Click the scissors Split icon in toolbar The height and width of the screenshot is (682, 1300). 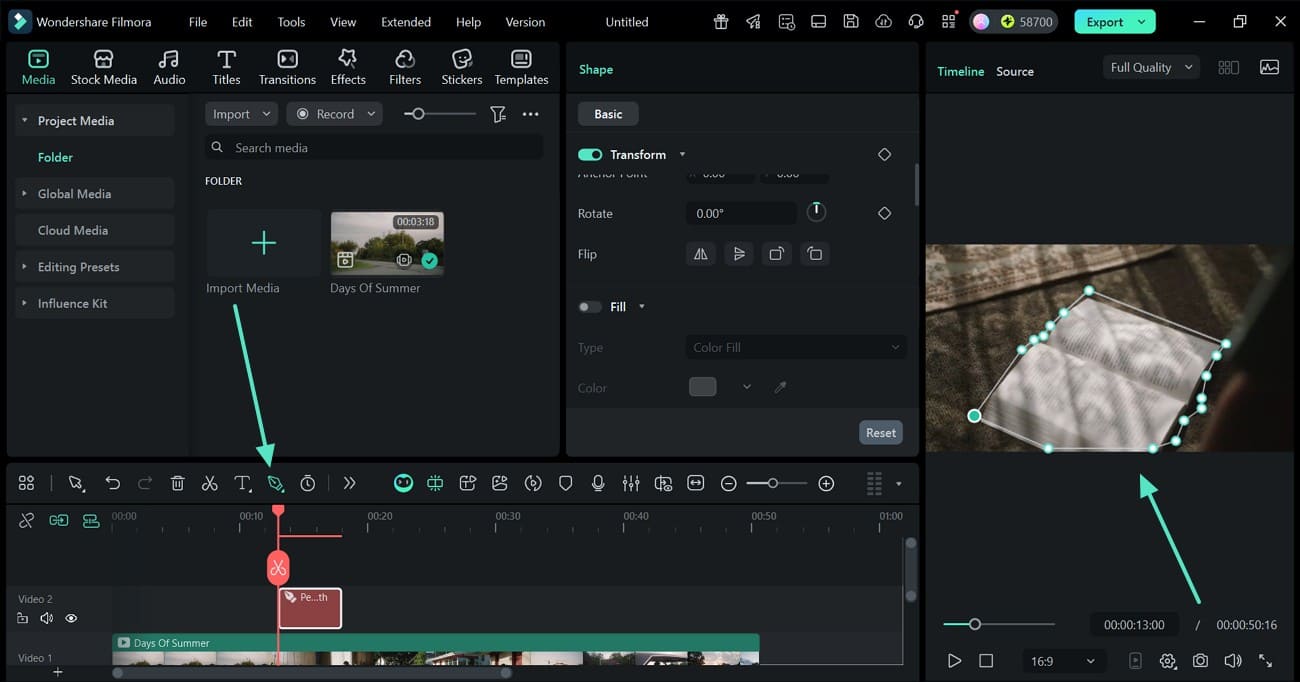coord(209,484)
